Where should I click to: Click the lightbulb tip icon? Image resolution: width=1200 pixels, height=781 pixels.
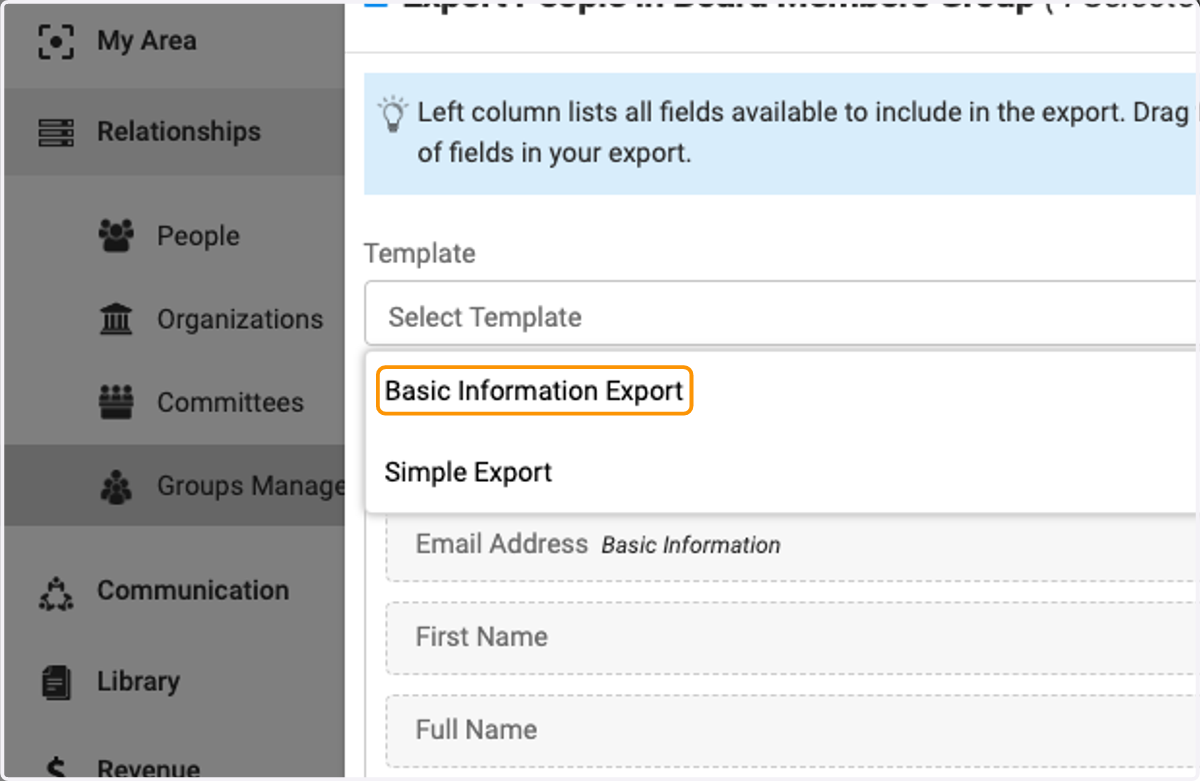393,115
